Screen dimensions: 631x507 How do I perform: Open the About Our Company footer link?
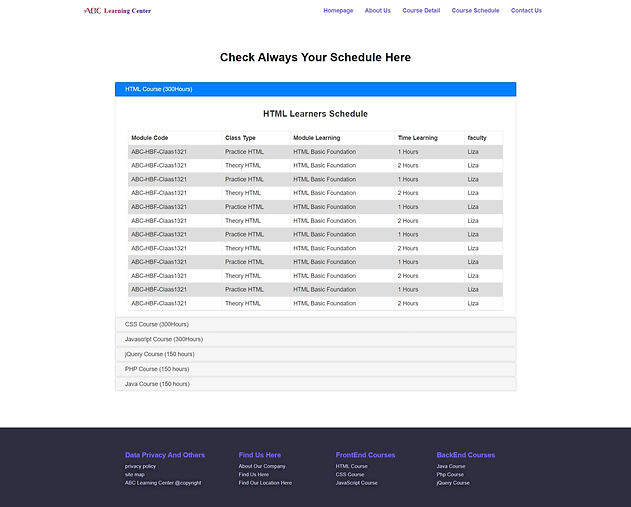coord(262,466)
